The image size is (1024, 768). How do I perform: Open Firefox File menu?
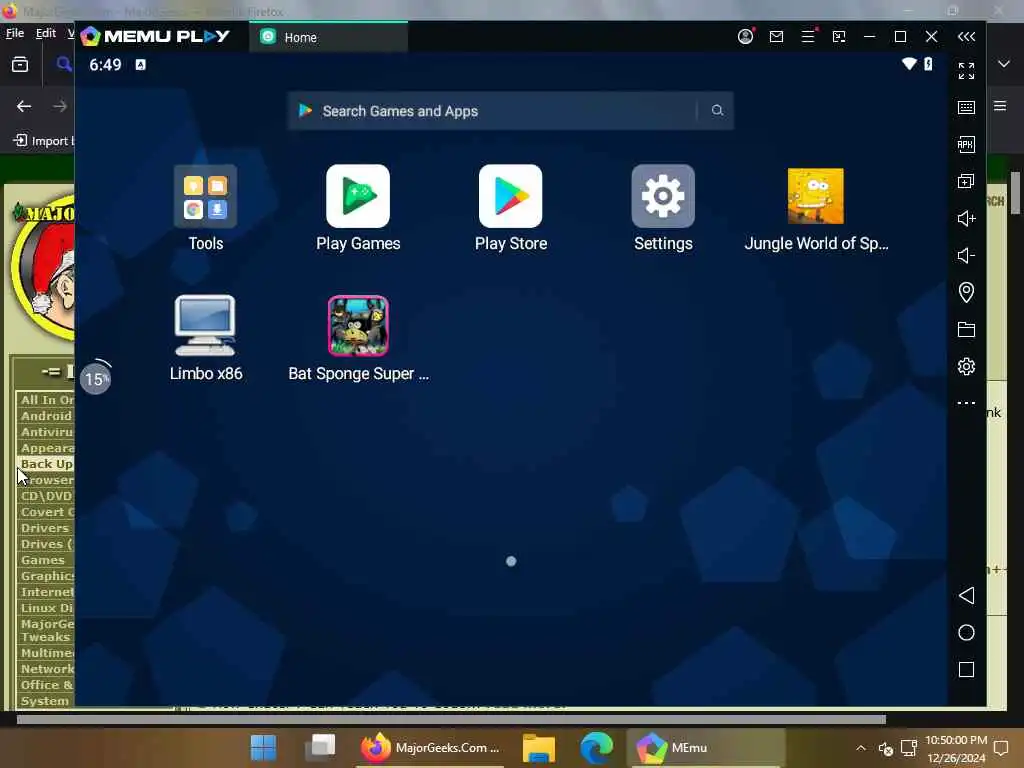point(14,33)
